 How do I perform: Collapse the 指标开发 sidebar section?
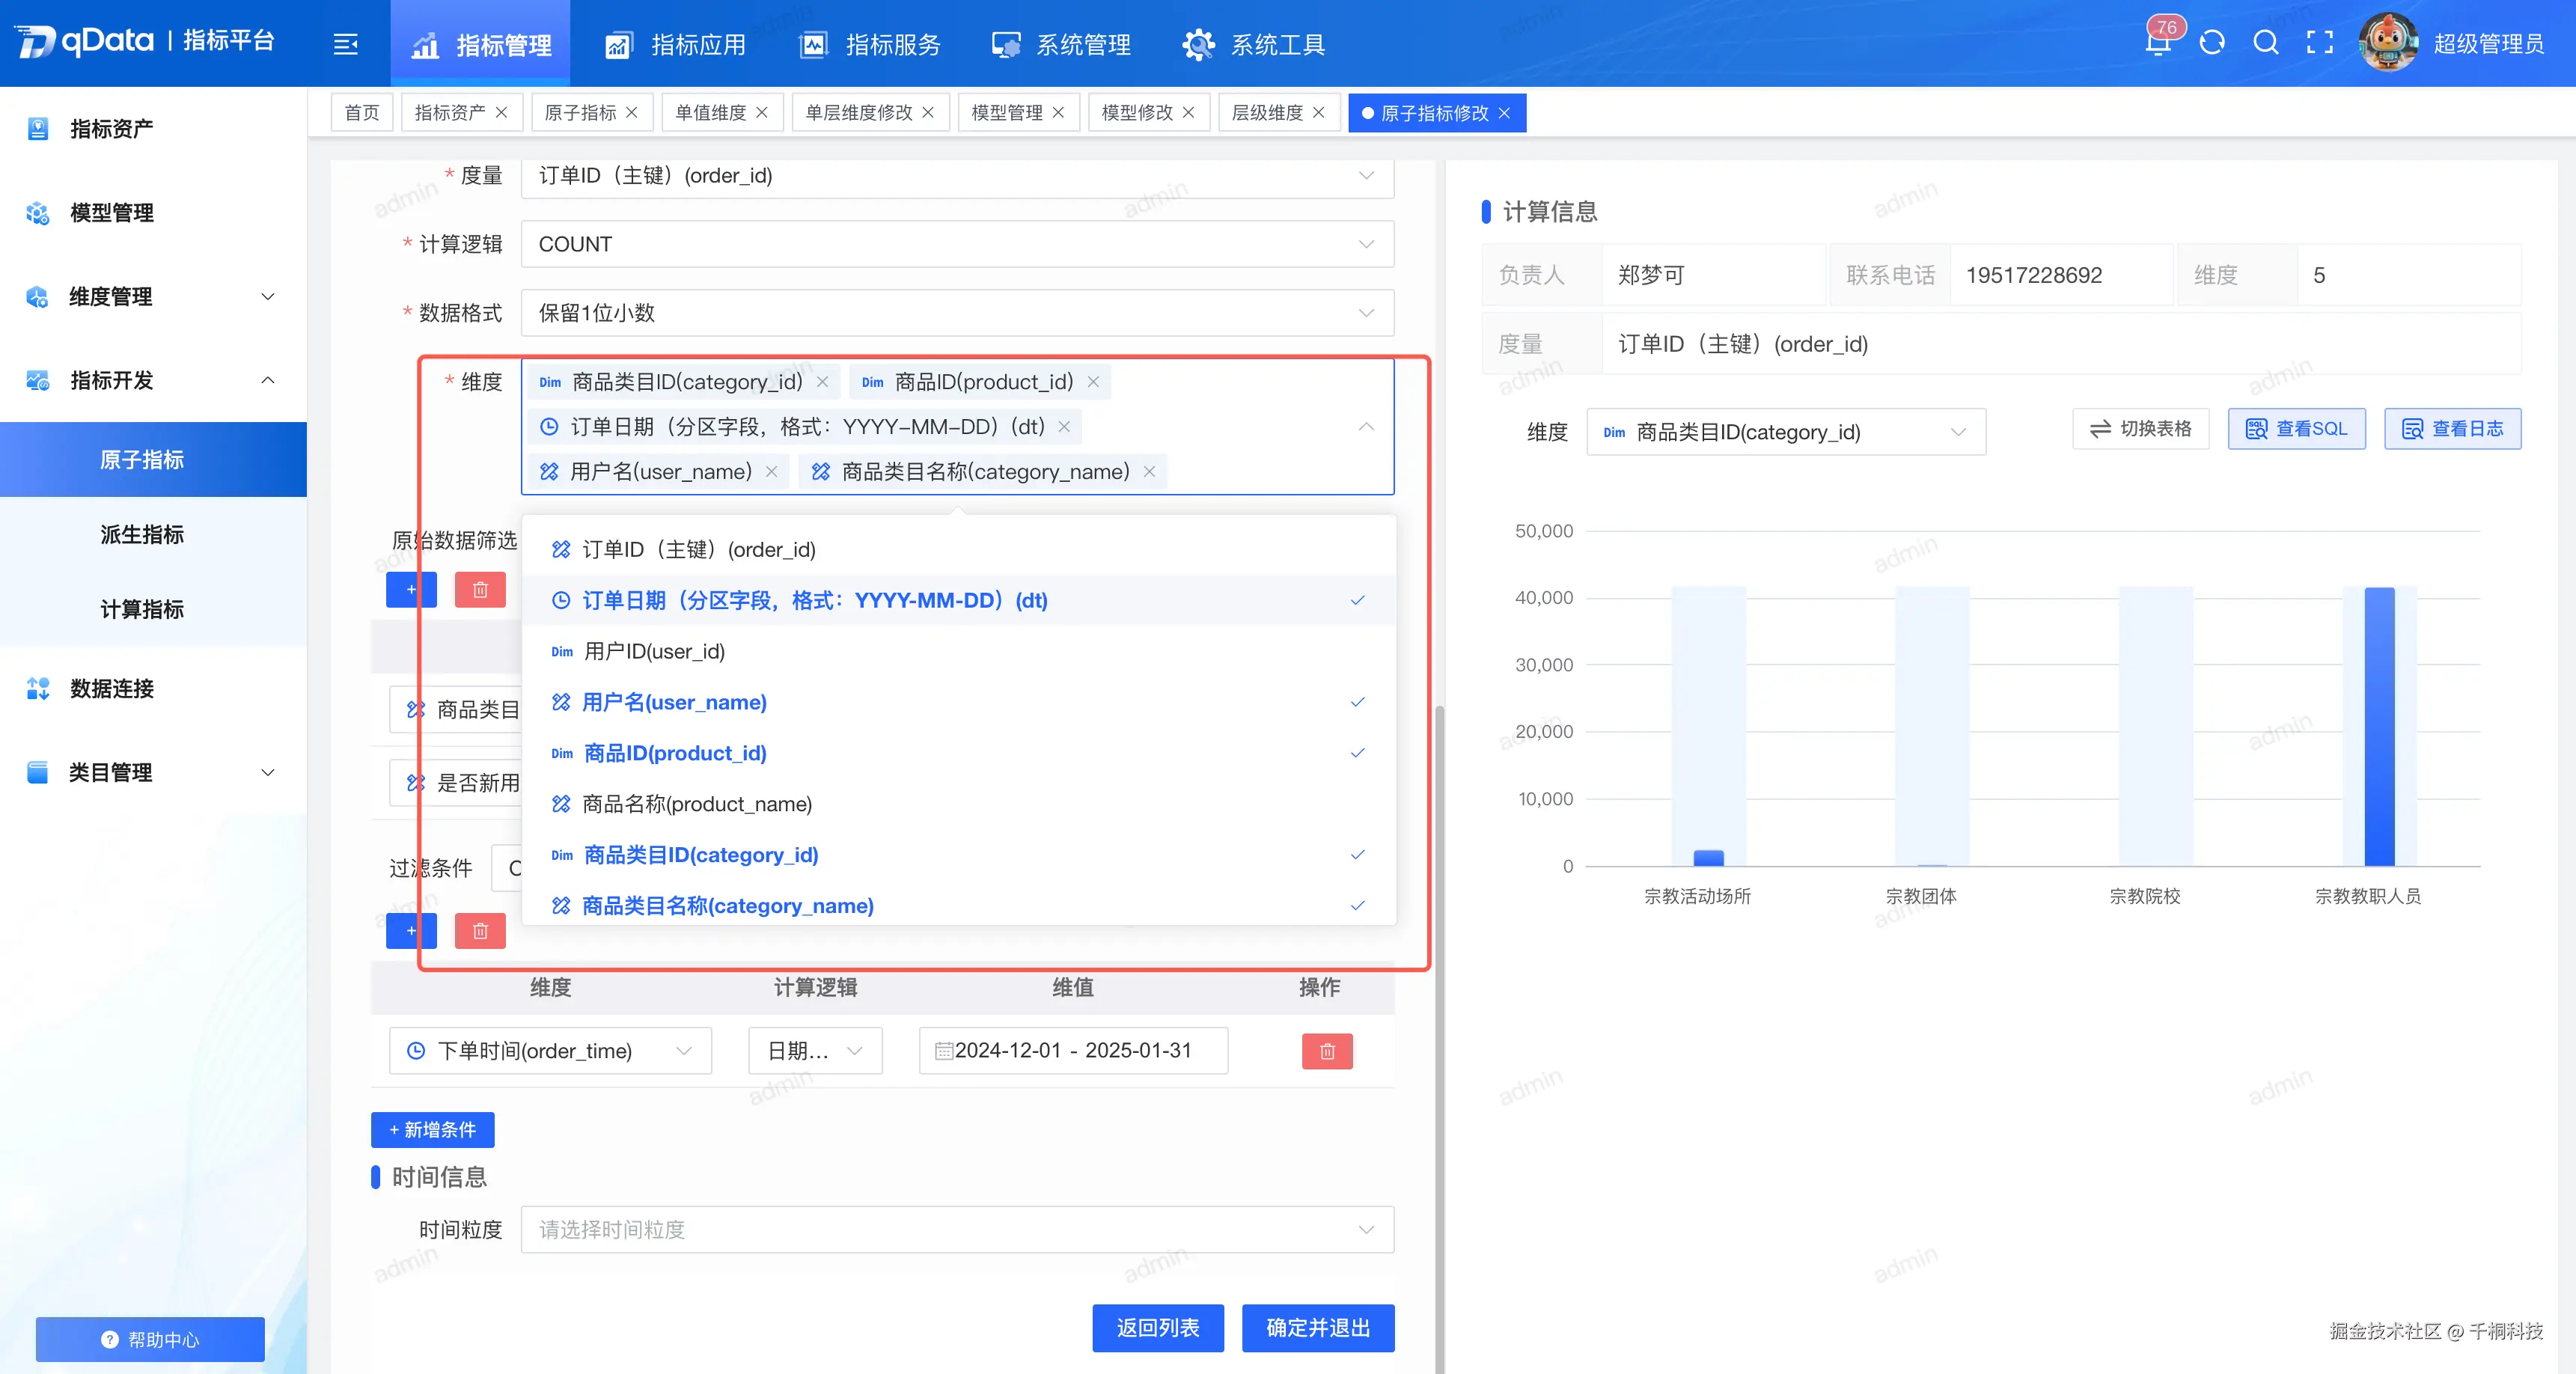pos(266,381)
